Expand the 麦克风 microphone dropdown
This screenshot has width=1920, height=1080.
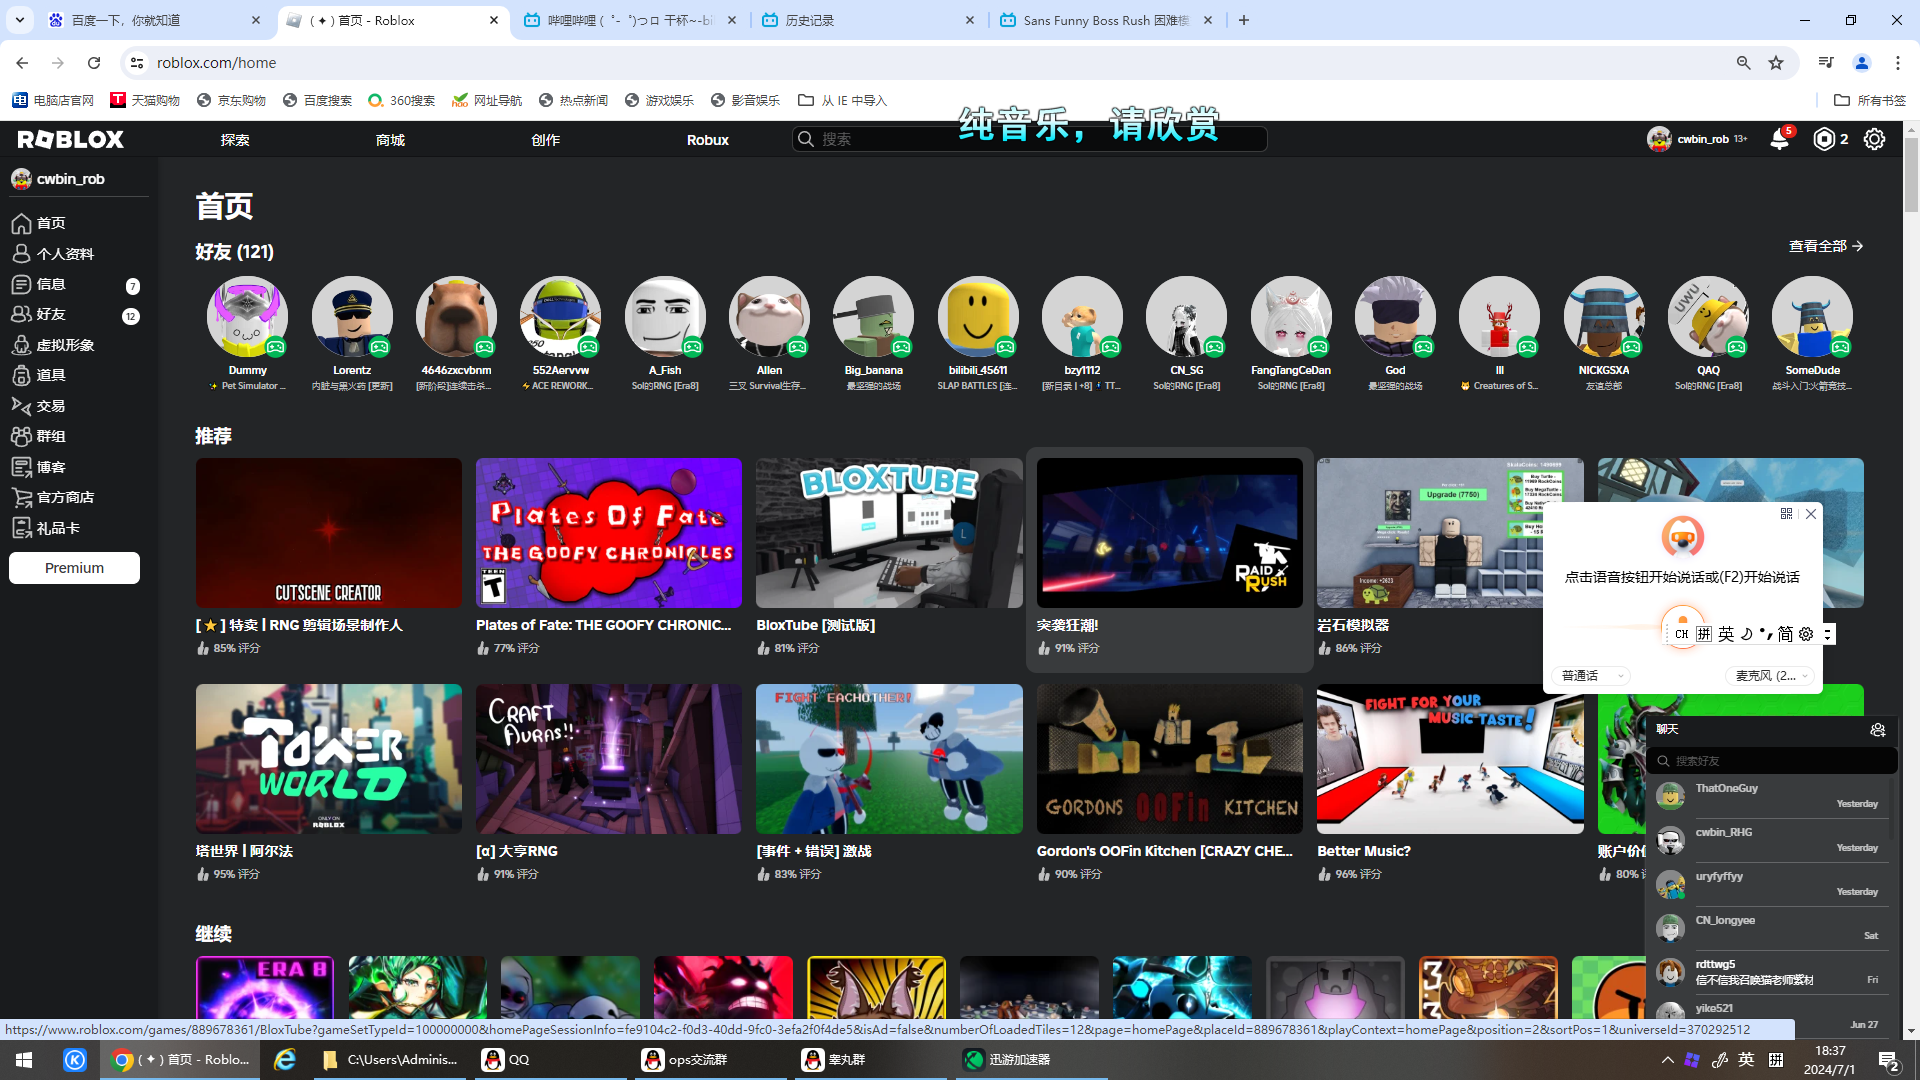point(1772,676)
